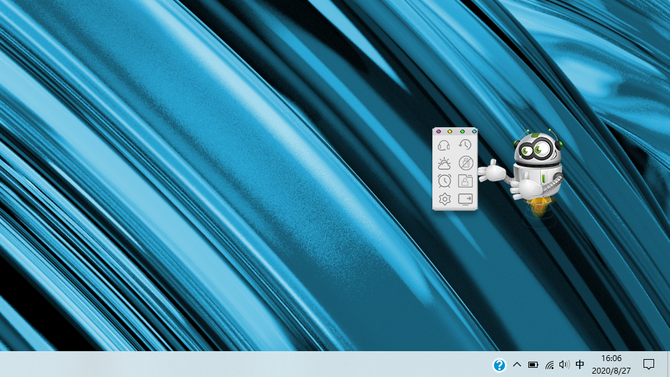This screenshot has width=670, height=377.
Task: Select the cyan diamond dot
Action: pyautogui.click(x=473, y=131)
